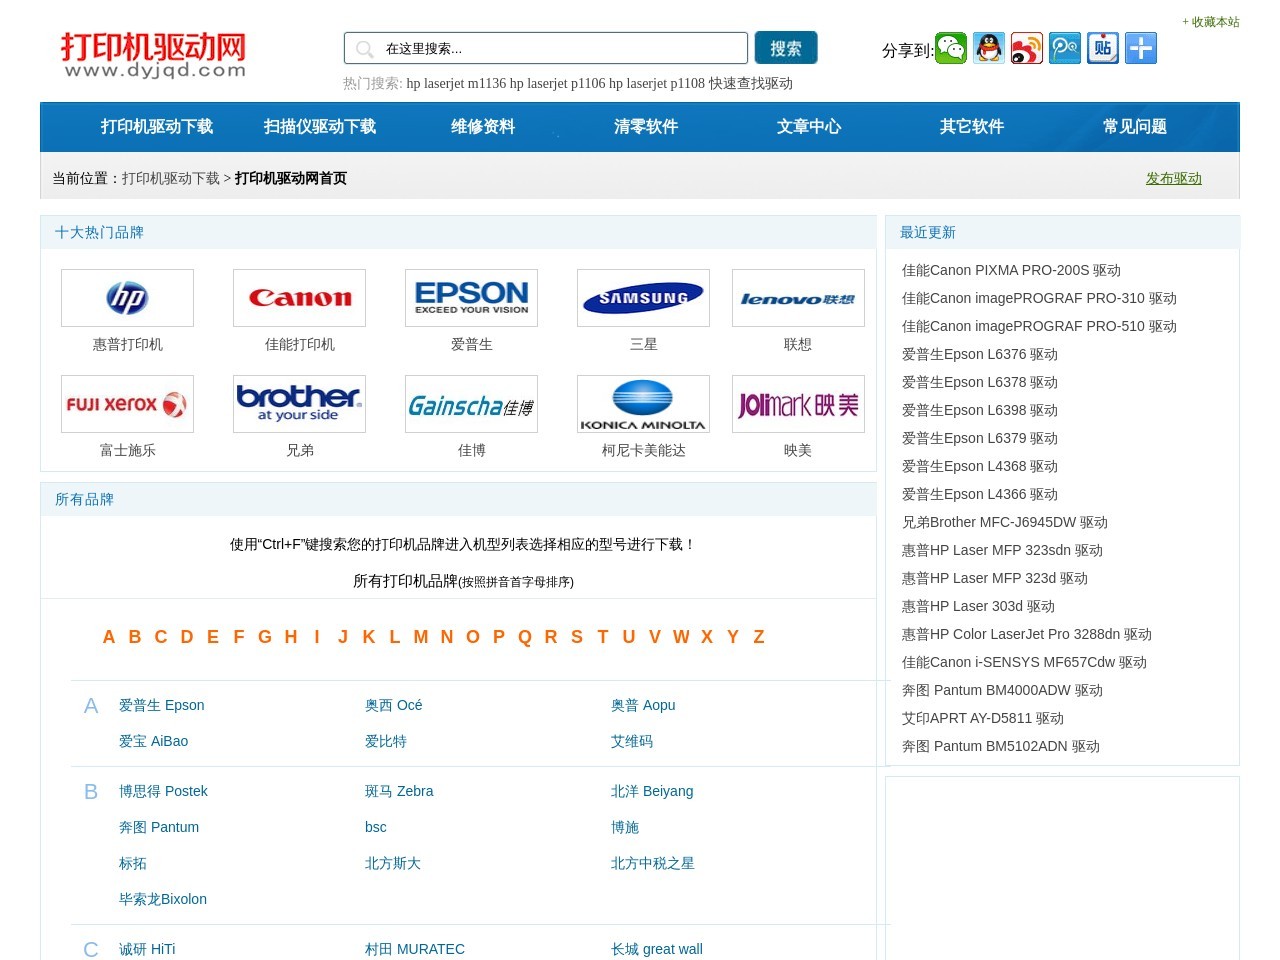Open Epson L6376 driver link
The image size is (1280, 960).
(x=980, y=354)
